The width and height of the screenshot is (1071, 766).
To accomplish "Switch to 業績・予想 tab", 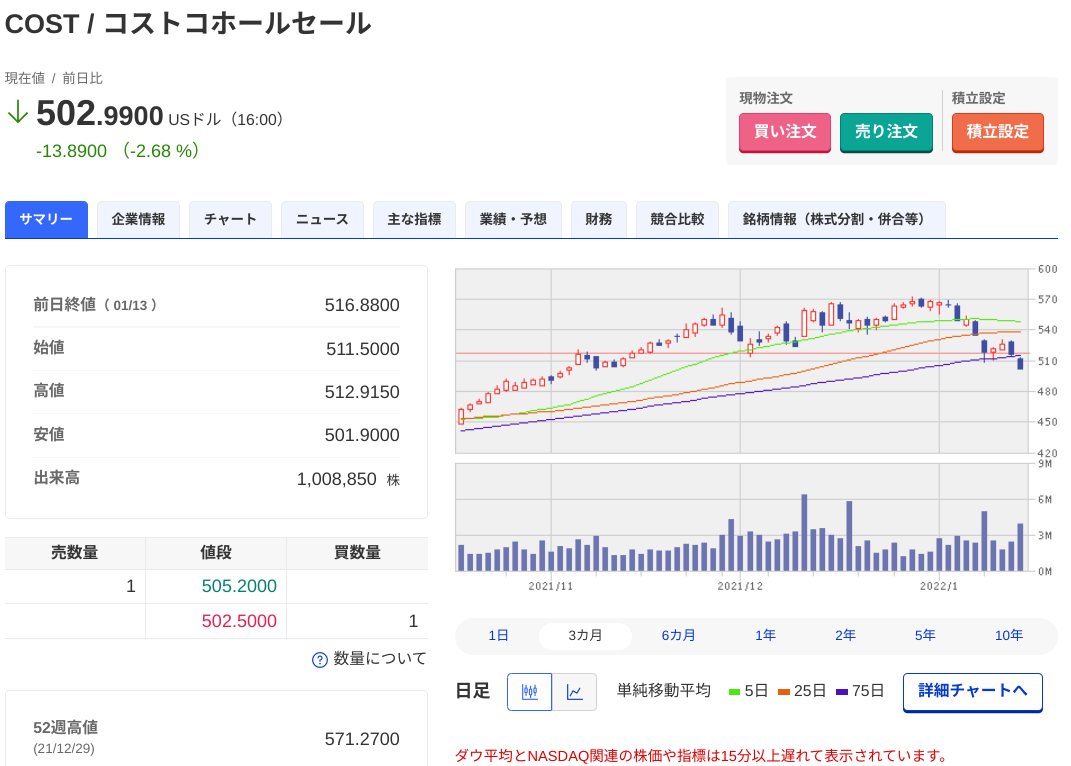I will point(513,219).
